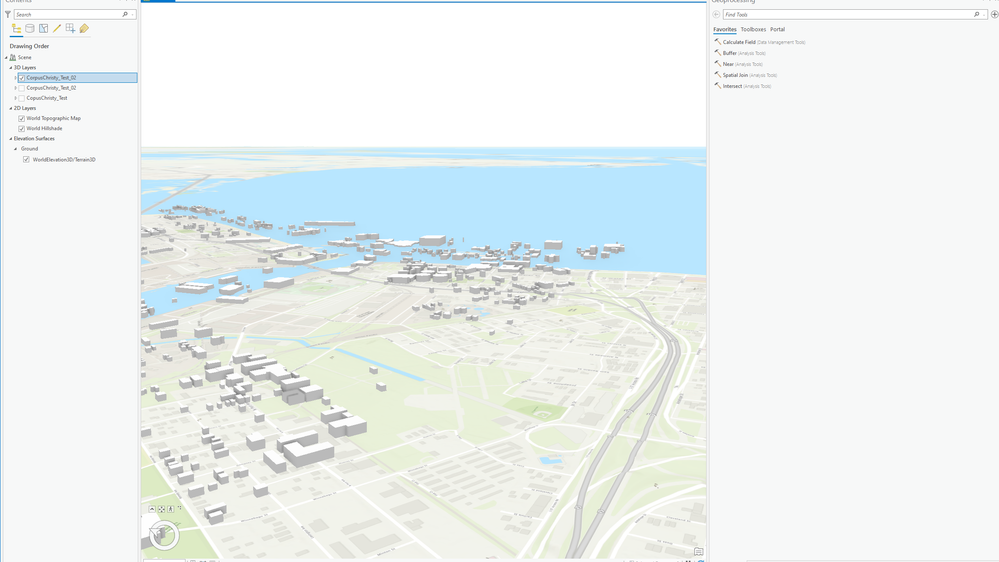Viewport: 999px width, 562px height.
Task: Collapse the Ground surface node
Action: click(16, 149)
